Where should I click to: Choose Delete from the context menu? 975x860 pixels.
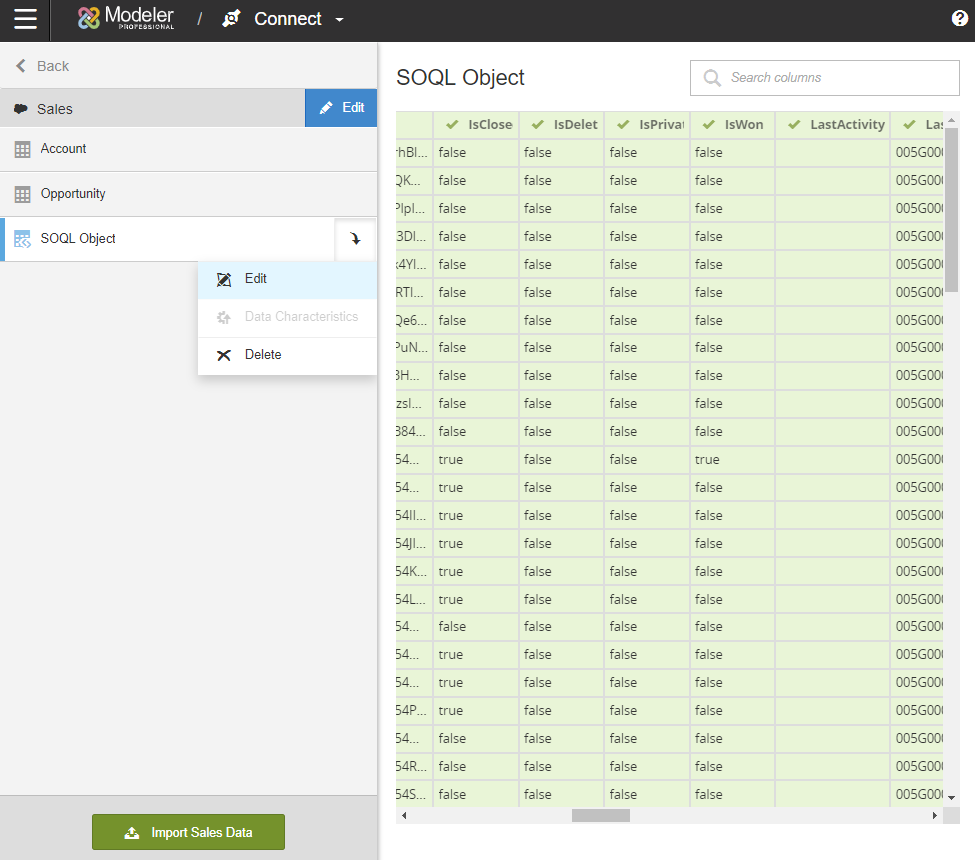click(263, 355)
